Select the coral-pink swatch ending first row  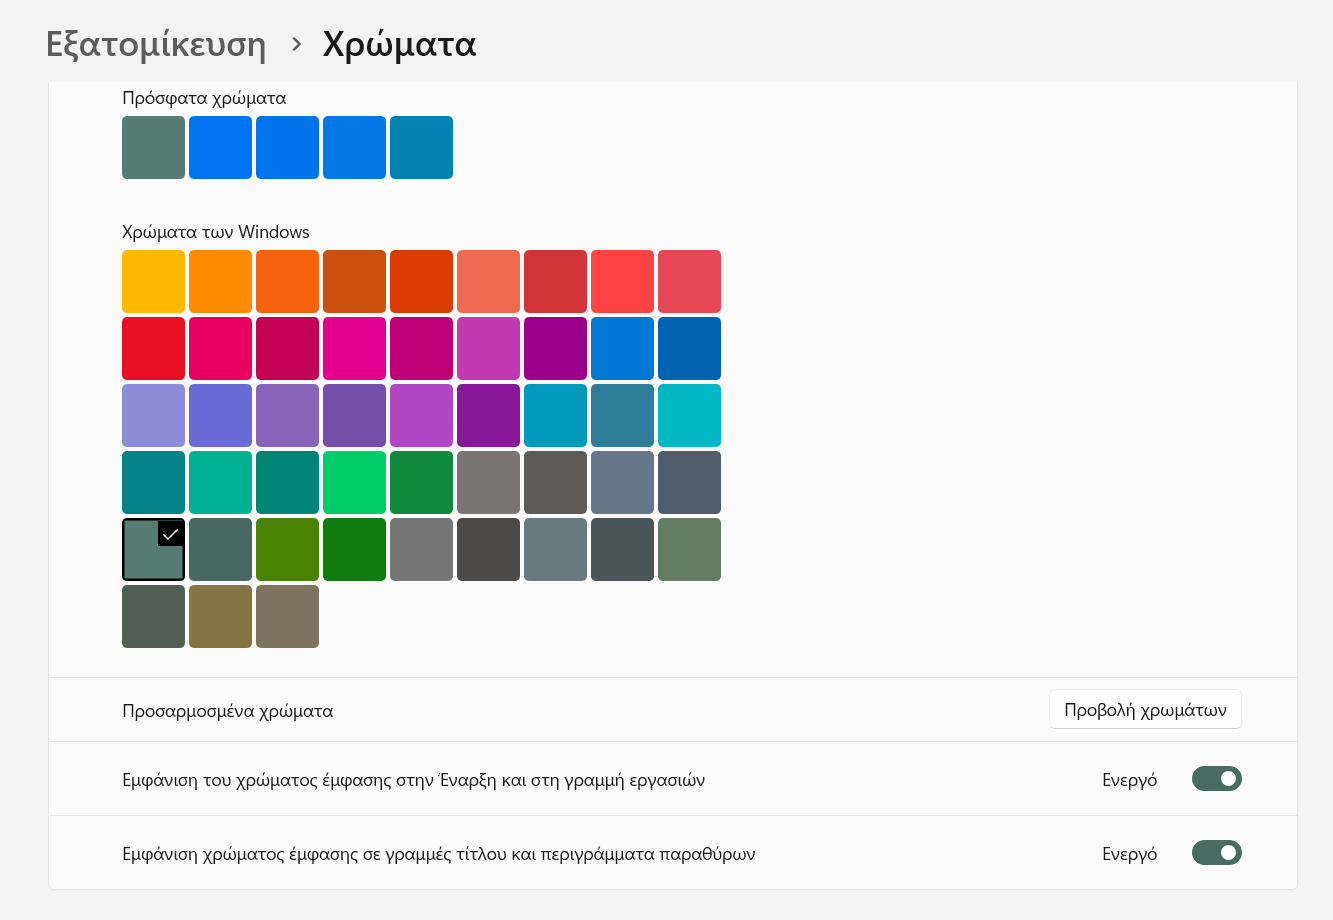click(689, 281)
